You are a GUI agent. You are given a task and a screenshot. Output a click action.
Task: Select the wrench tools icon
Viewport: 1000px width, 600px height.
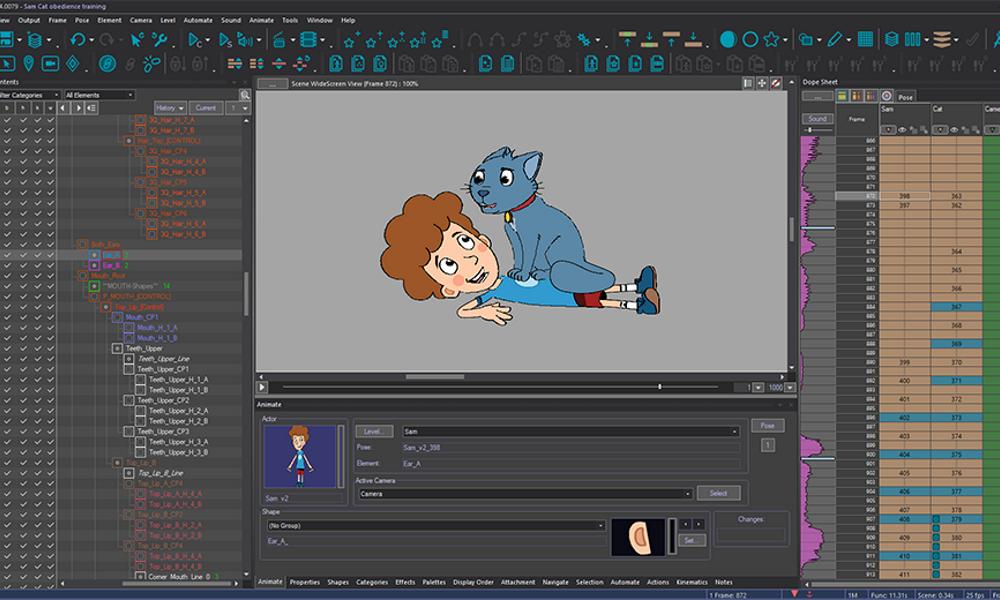[x=160, y=40]
